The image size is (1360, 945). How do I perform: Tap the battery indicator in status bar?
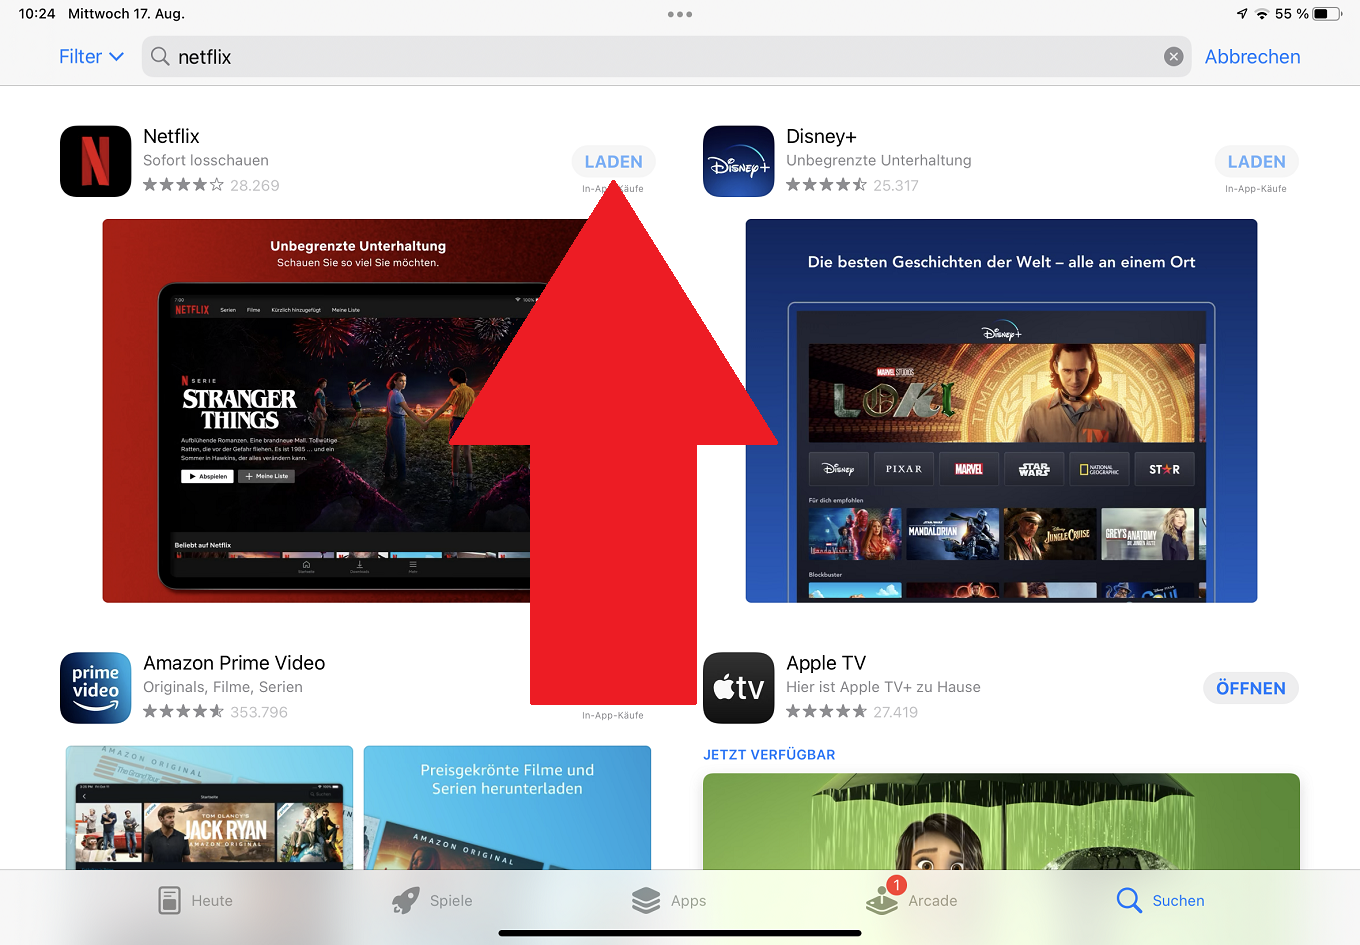pyautogui.click(x=1326, y=14)
